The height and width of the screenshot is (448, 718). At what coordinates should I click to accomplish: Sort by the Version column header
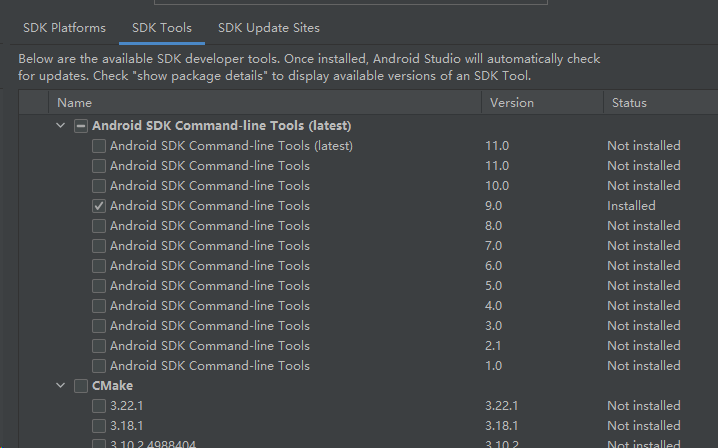[511, 103]
